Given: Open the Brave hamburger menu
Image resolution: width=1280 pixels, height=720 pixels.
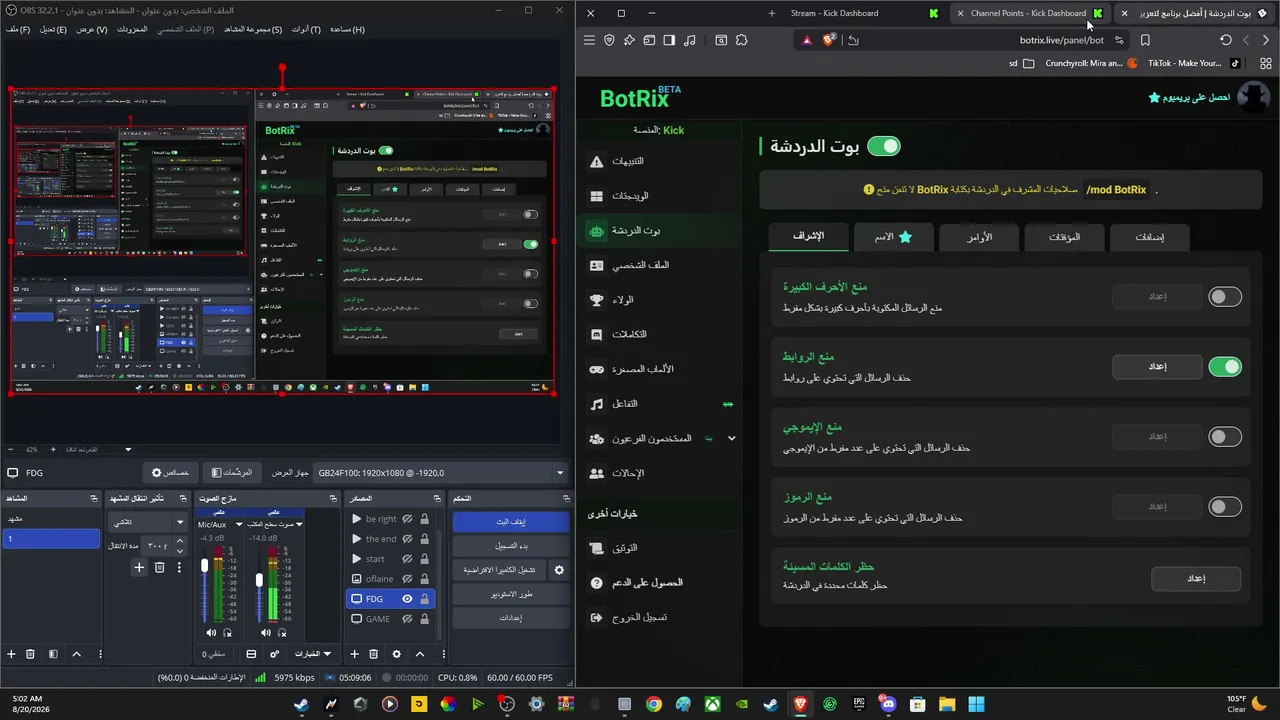Looking at the screenshot, I should 589,40.
